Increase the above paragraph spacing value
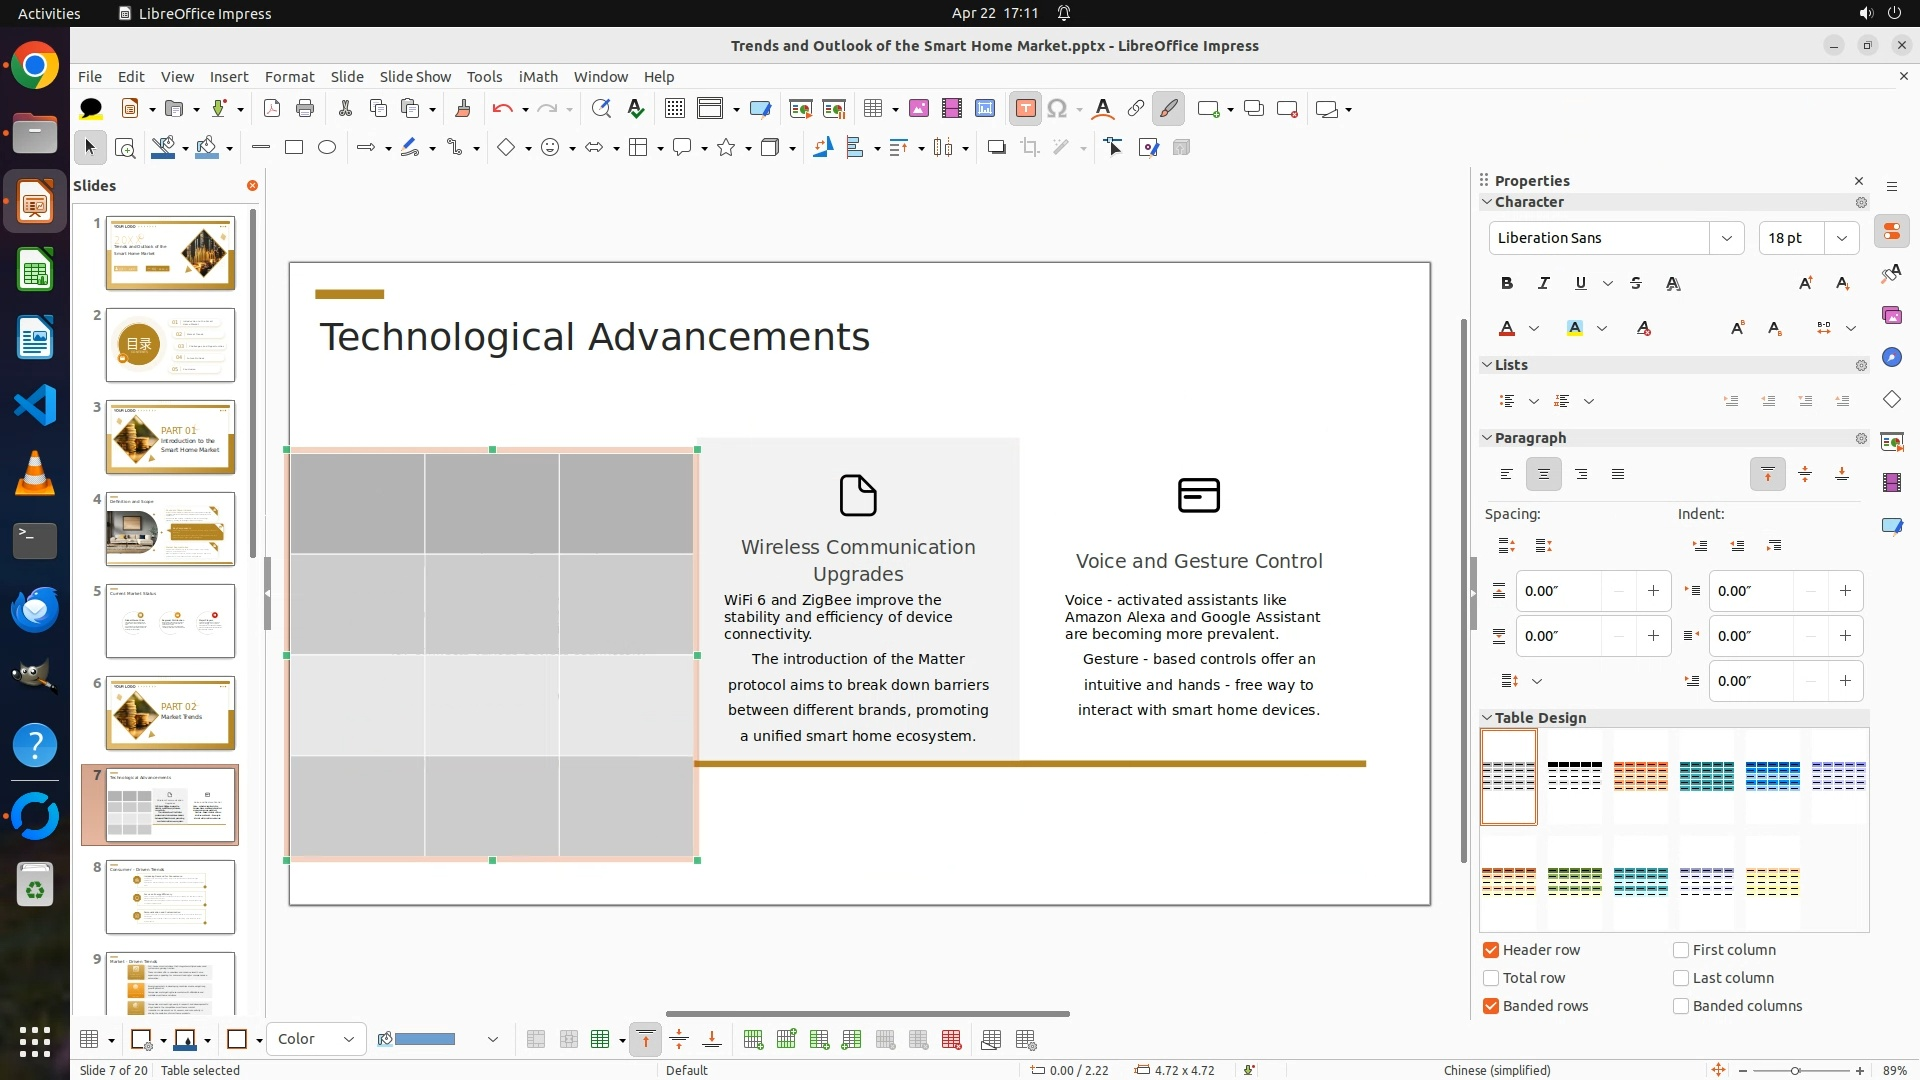Screen dimensions: 1920x1080 click(x=1653, y=591)
